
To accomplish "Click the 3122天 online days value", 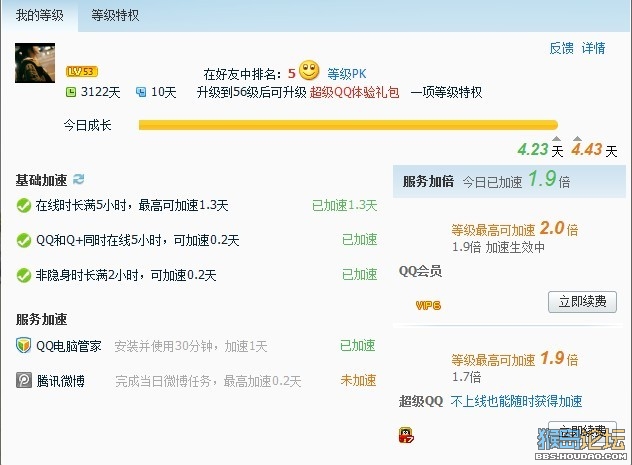I will [100, 92].
